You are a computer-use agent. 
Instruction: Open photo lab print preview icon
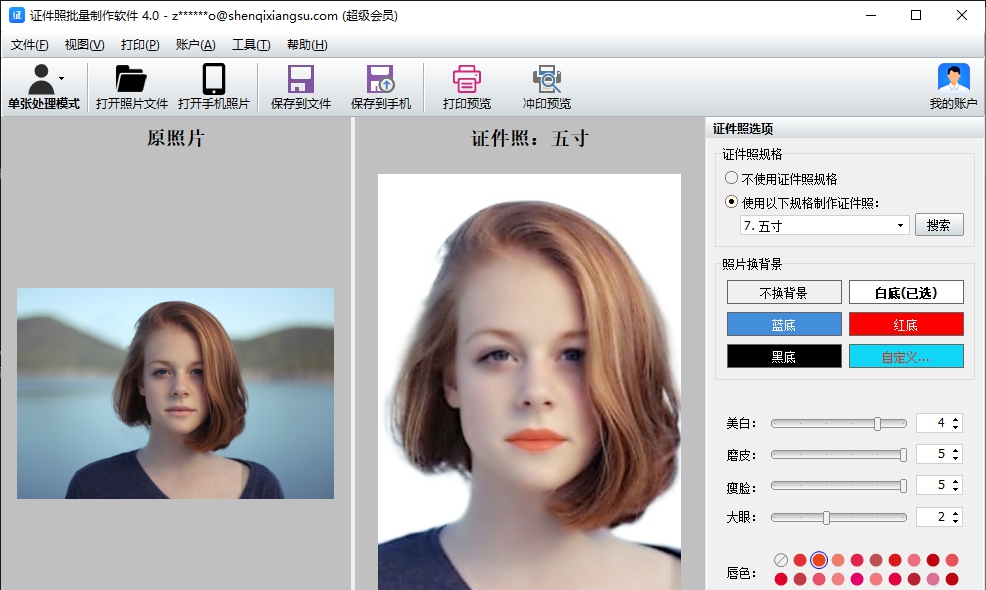pos(546,80)
